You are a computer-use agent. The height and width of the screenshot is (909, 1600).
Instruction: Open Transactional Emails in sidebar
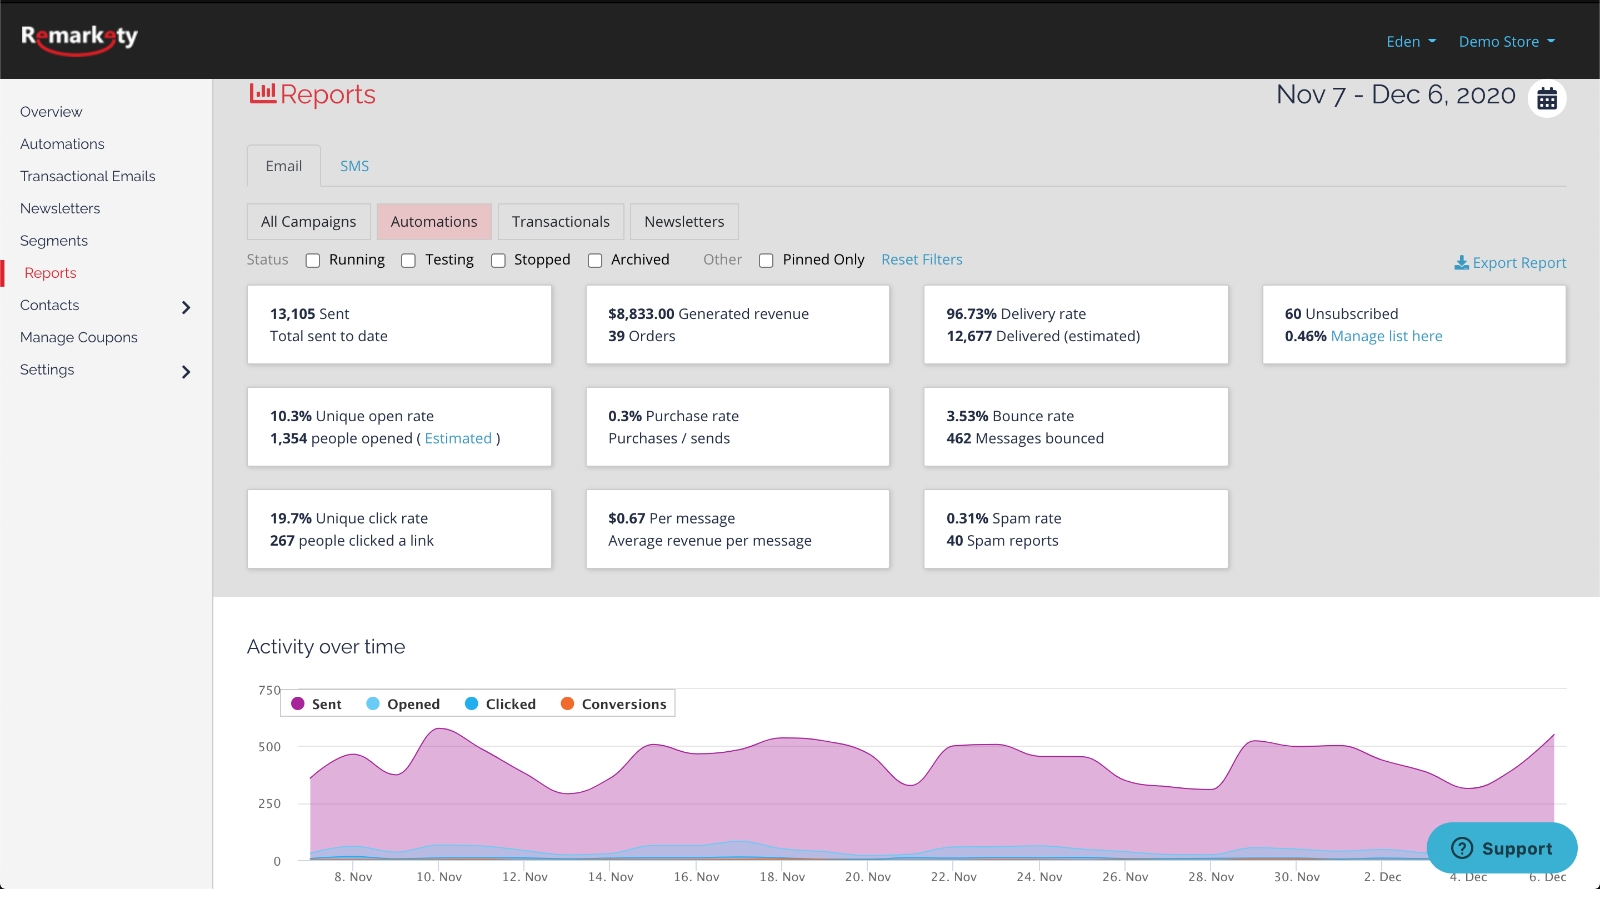(x=88, y=176)
